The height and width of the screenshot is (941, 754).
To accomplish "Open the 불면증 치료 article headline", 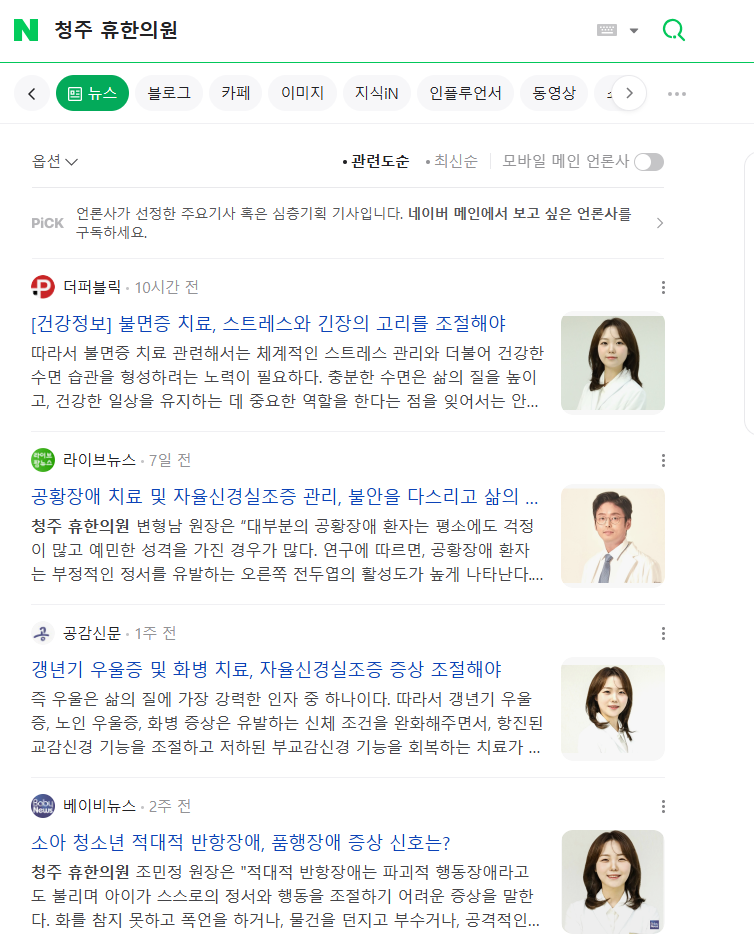I will click(268, 323).
